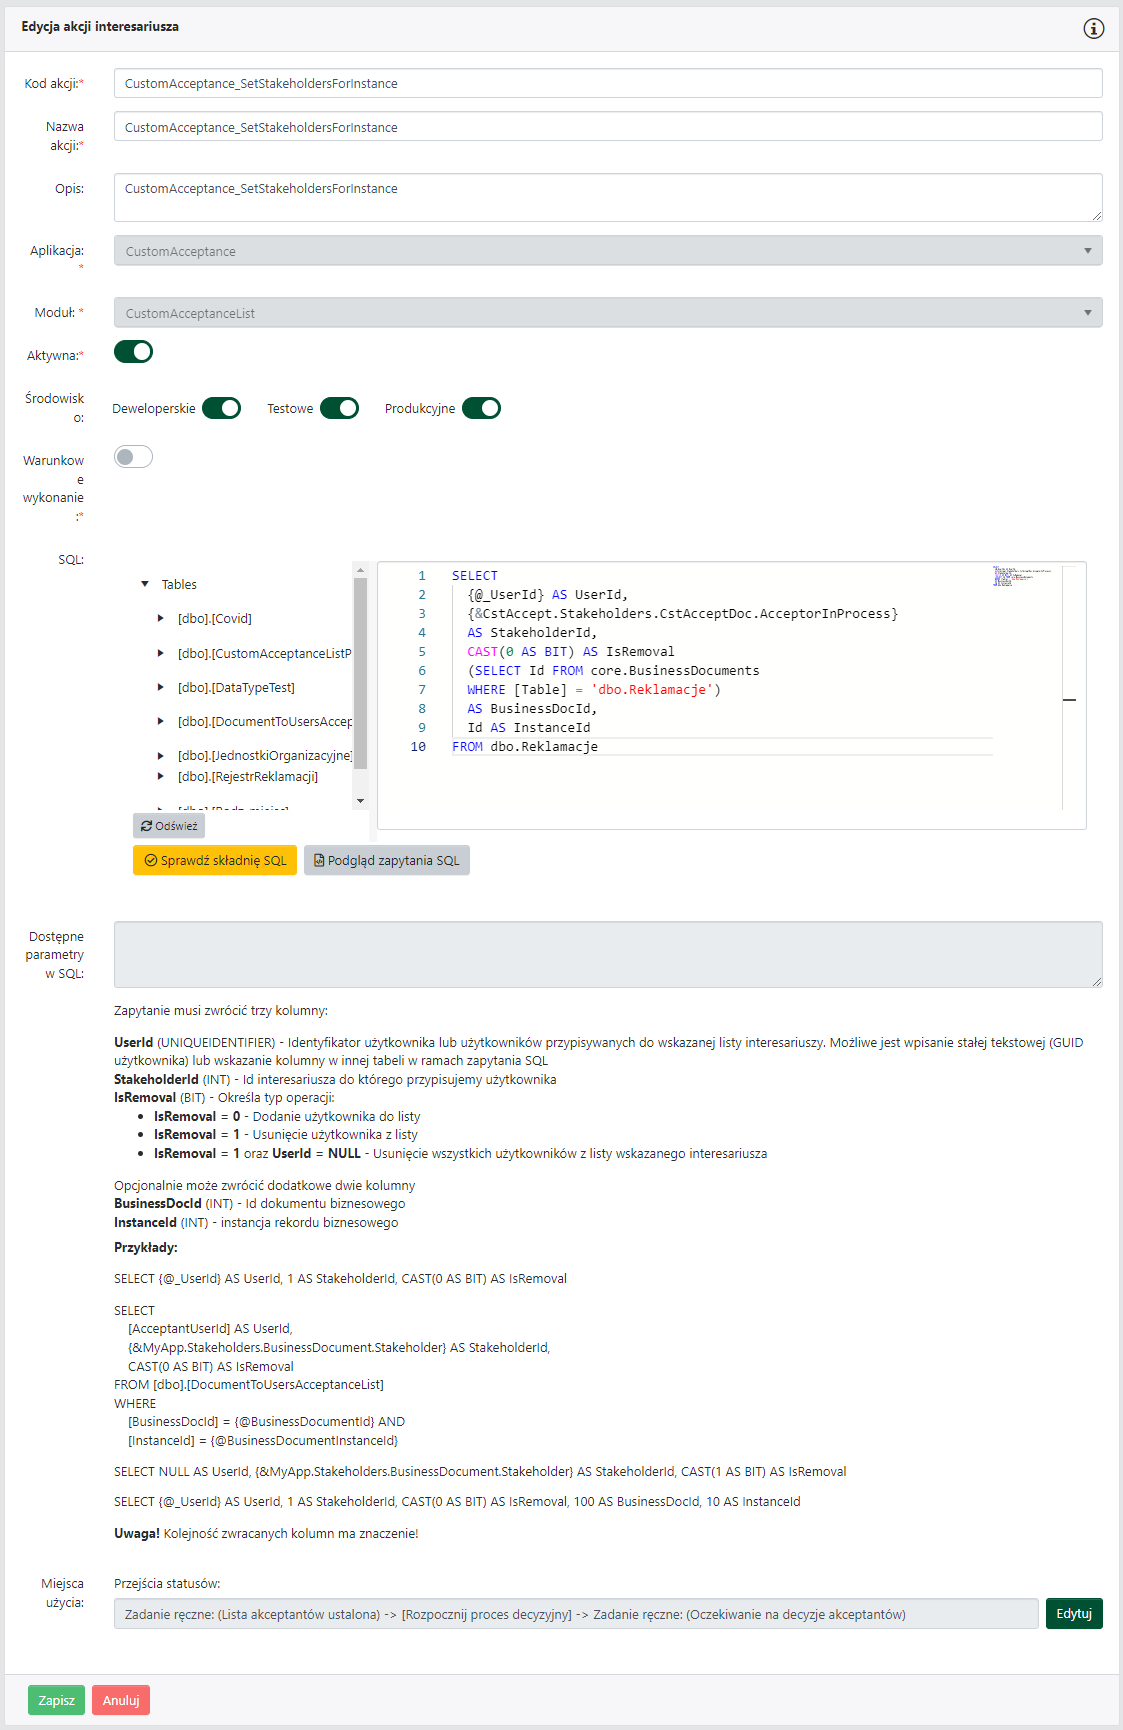Screen dimensions: 1123x1730
Task: Toggle the Produkcyjne environment switch
Action: point(481,408)
